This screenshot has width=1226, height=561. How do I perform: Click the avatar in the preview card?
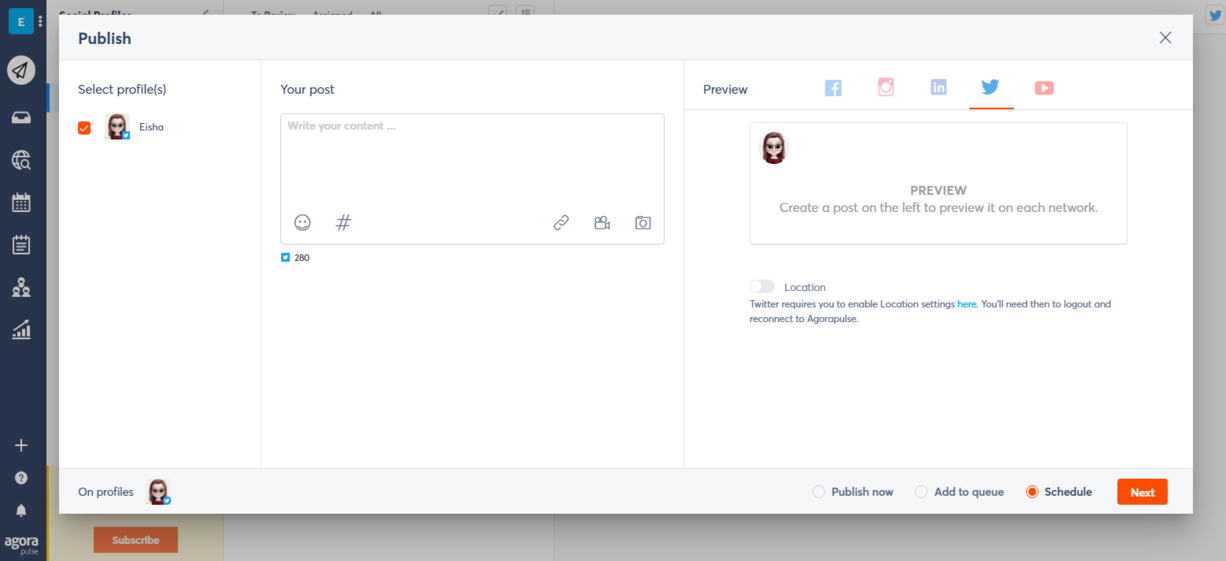pyautogui.click(x=774, y=148)
